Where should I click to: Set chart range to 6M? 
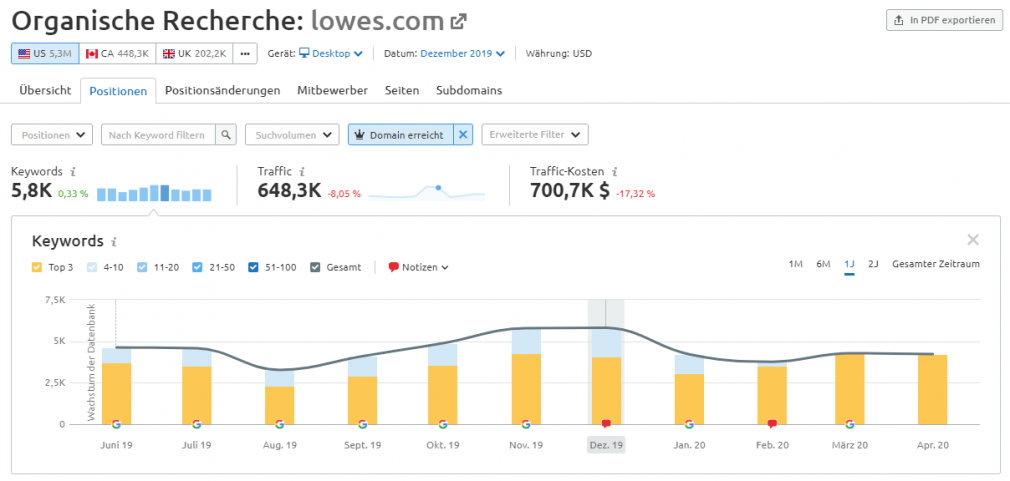pyautogui.click(x=823, y=264)
